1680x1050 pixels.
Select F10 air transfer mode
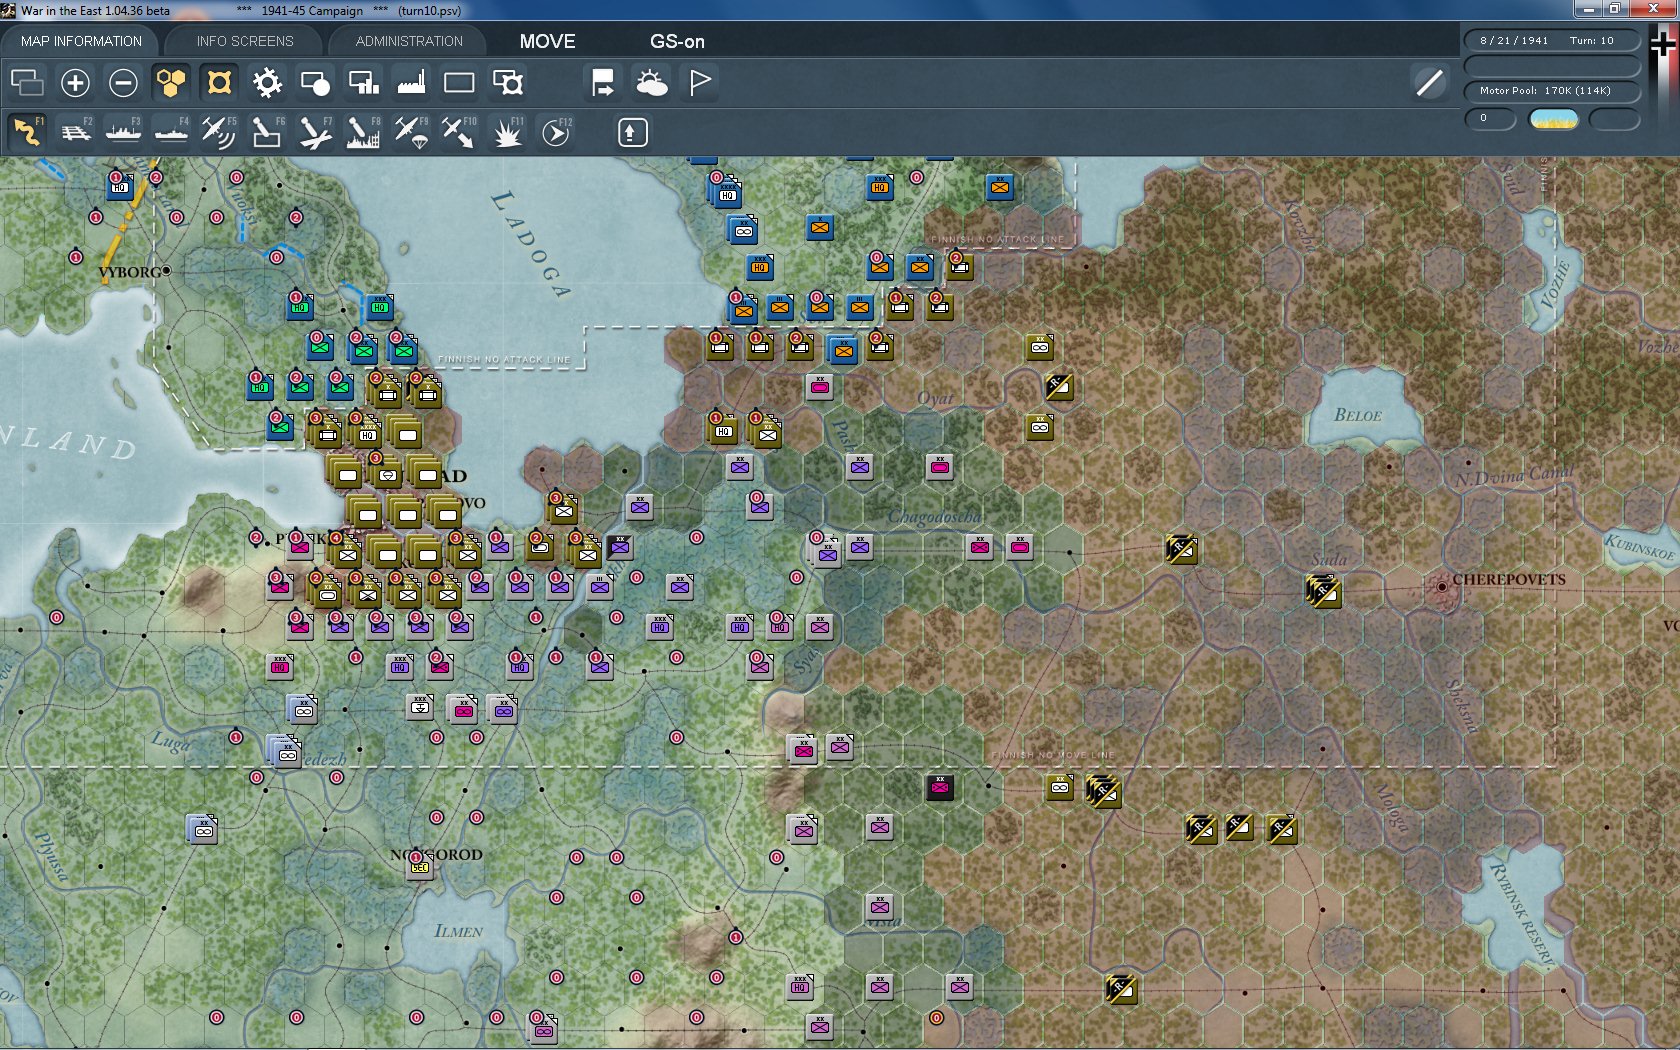tap(459, 132)
